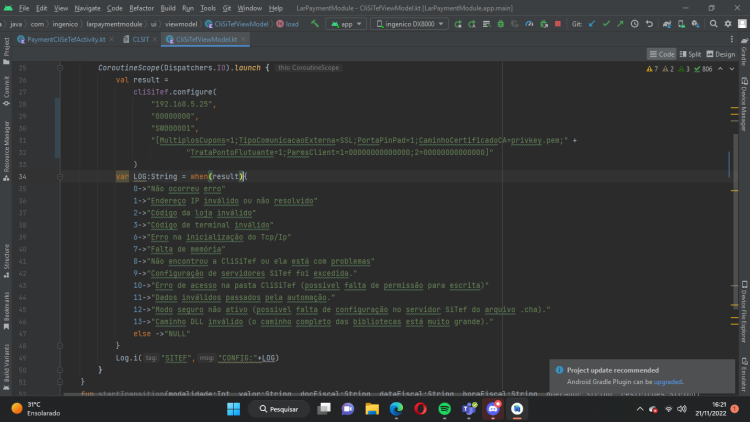Toggle the Build Variants tool window
Screen dimensions: 750x422
click(6, 367)
